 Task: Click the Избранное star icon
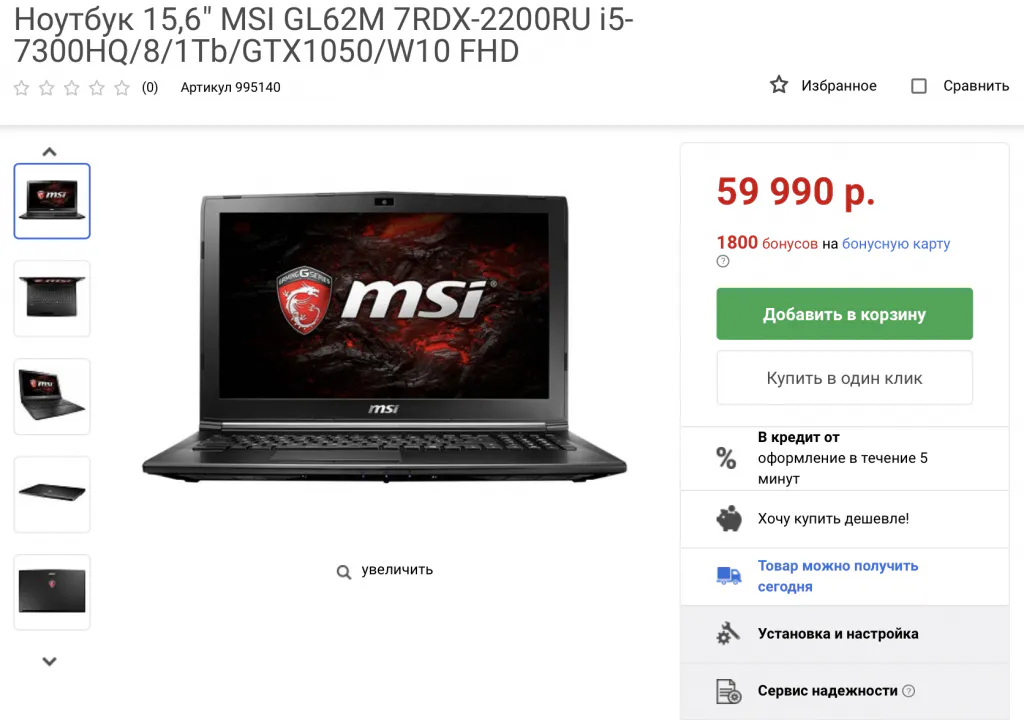pyautogui.click(x=778, y=85)
